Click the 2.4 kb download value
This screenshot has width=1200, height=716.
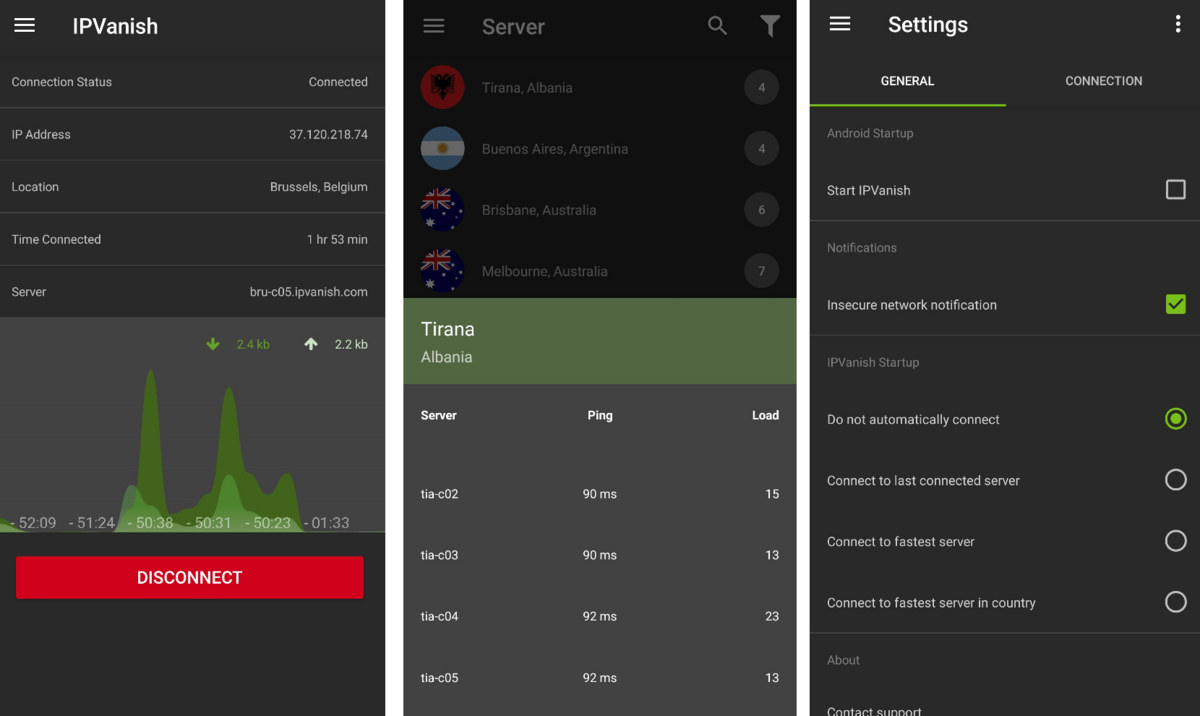click(x=253, y=344)
